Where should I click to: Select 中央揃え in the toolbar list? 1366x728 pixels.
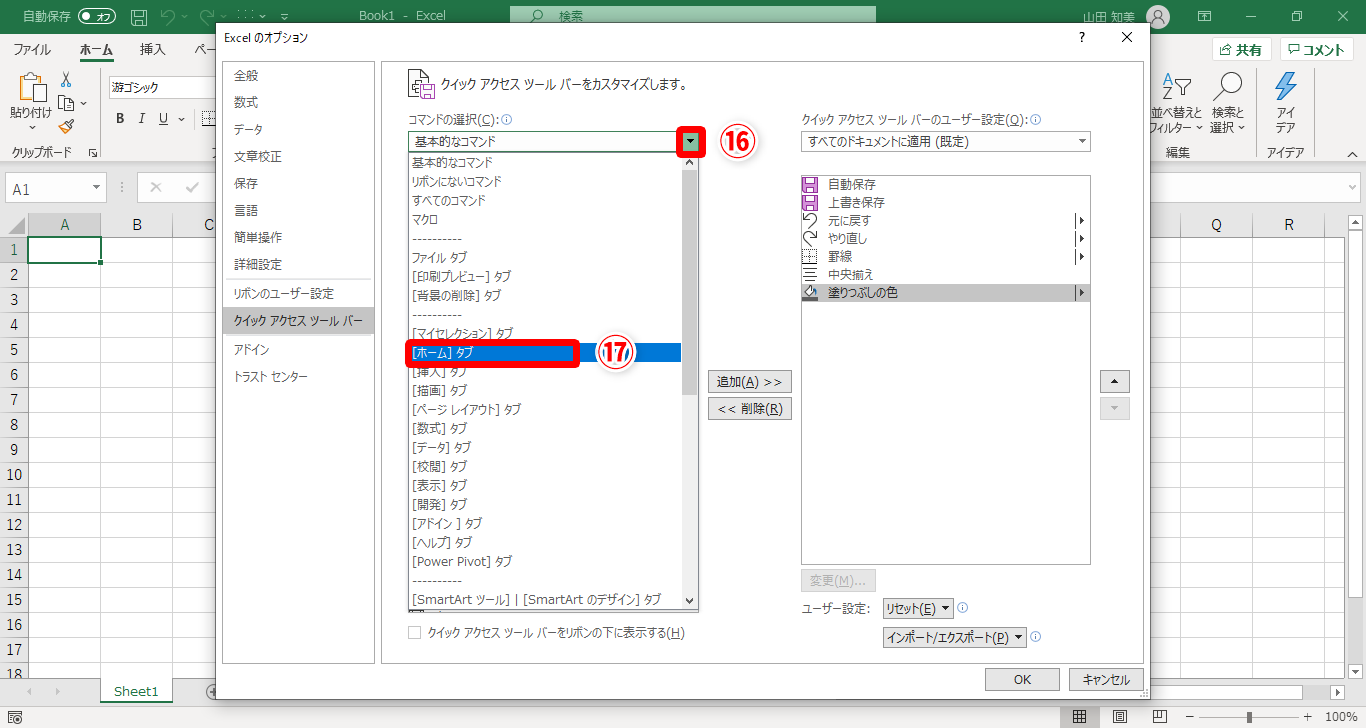[x=945, y=275]
